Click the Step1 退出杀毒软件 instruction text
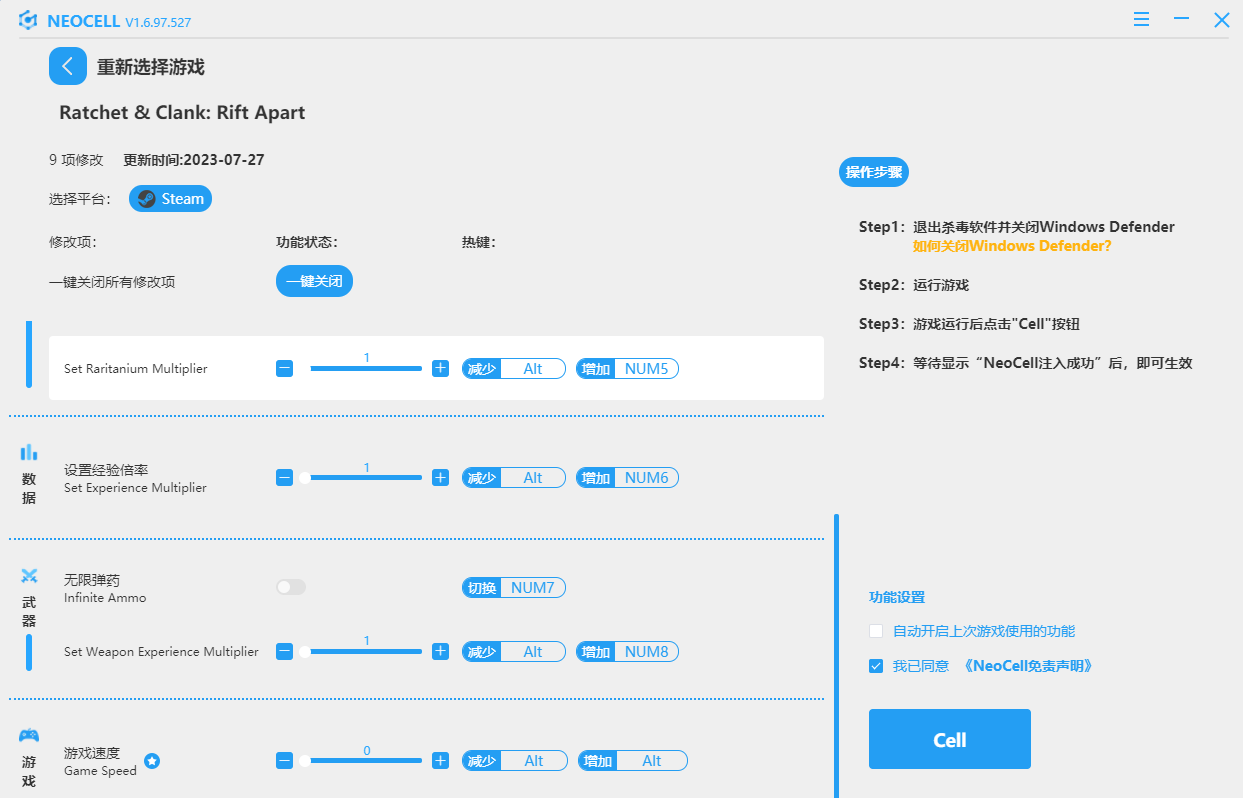The image size is (1243, 798). (x=1017, y=227)
